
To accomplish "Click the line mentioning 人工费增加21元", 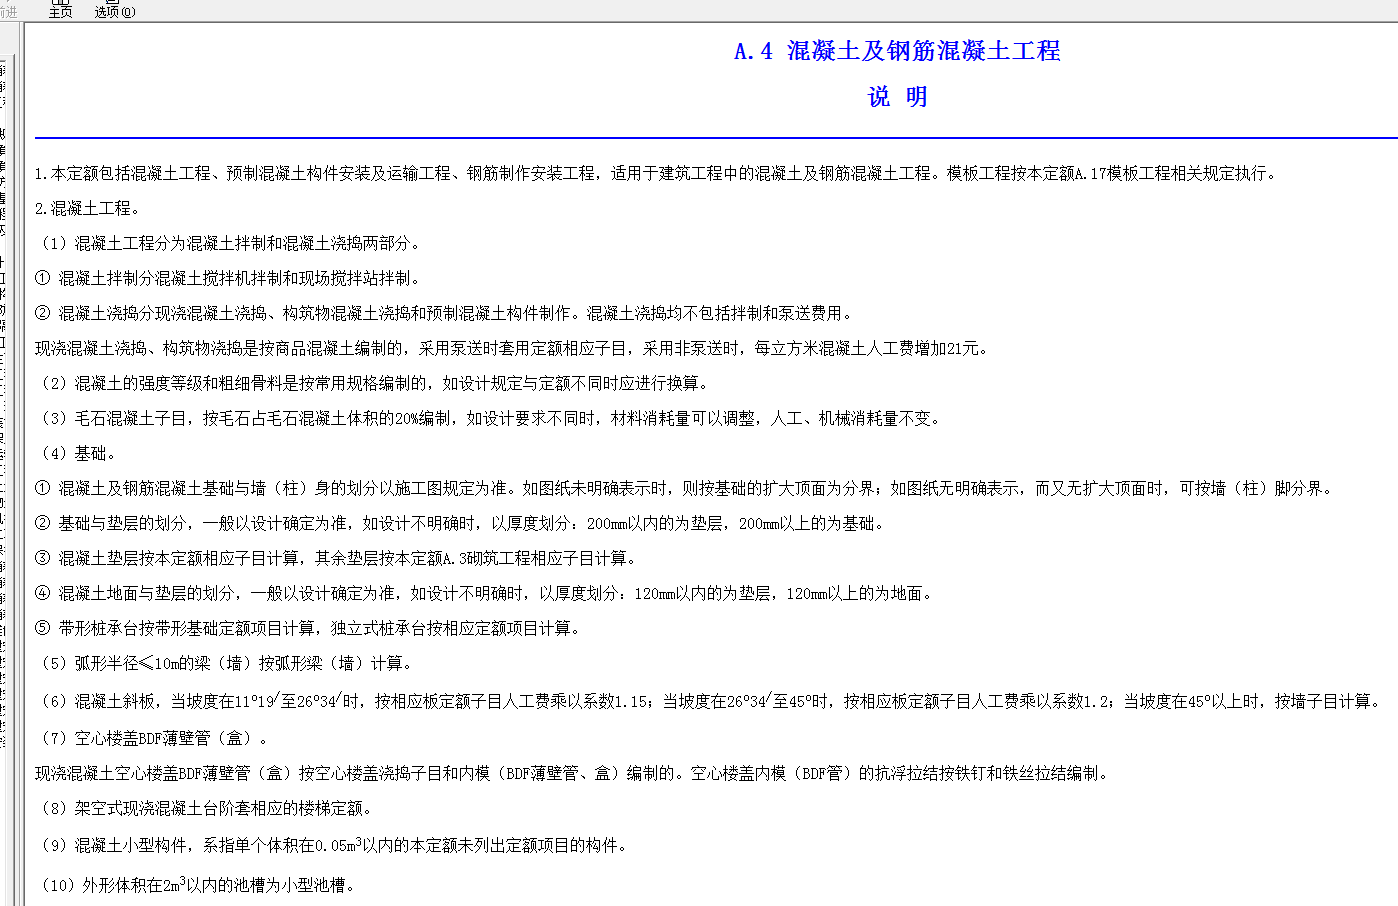I will (513, 349).
